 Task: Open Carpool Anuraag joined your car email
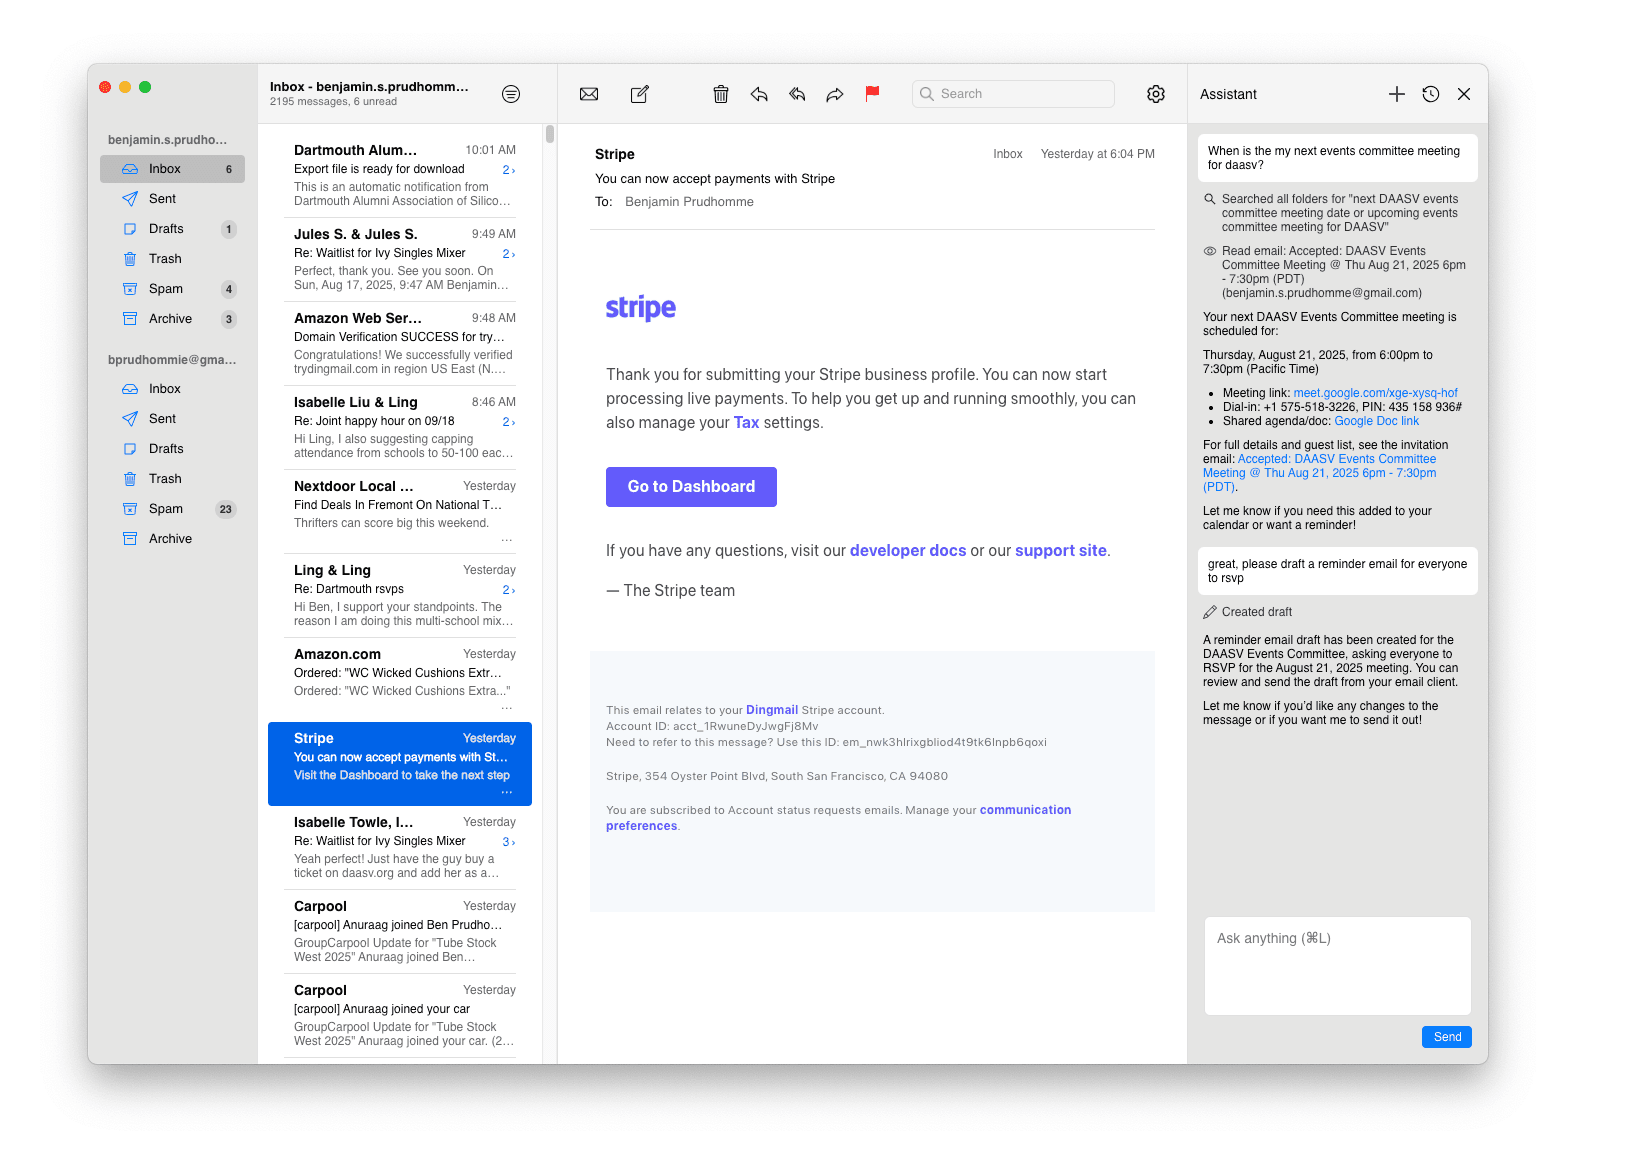click(x=400, y=1016)
